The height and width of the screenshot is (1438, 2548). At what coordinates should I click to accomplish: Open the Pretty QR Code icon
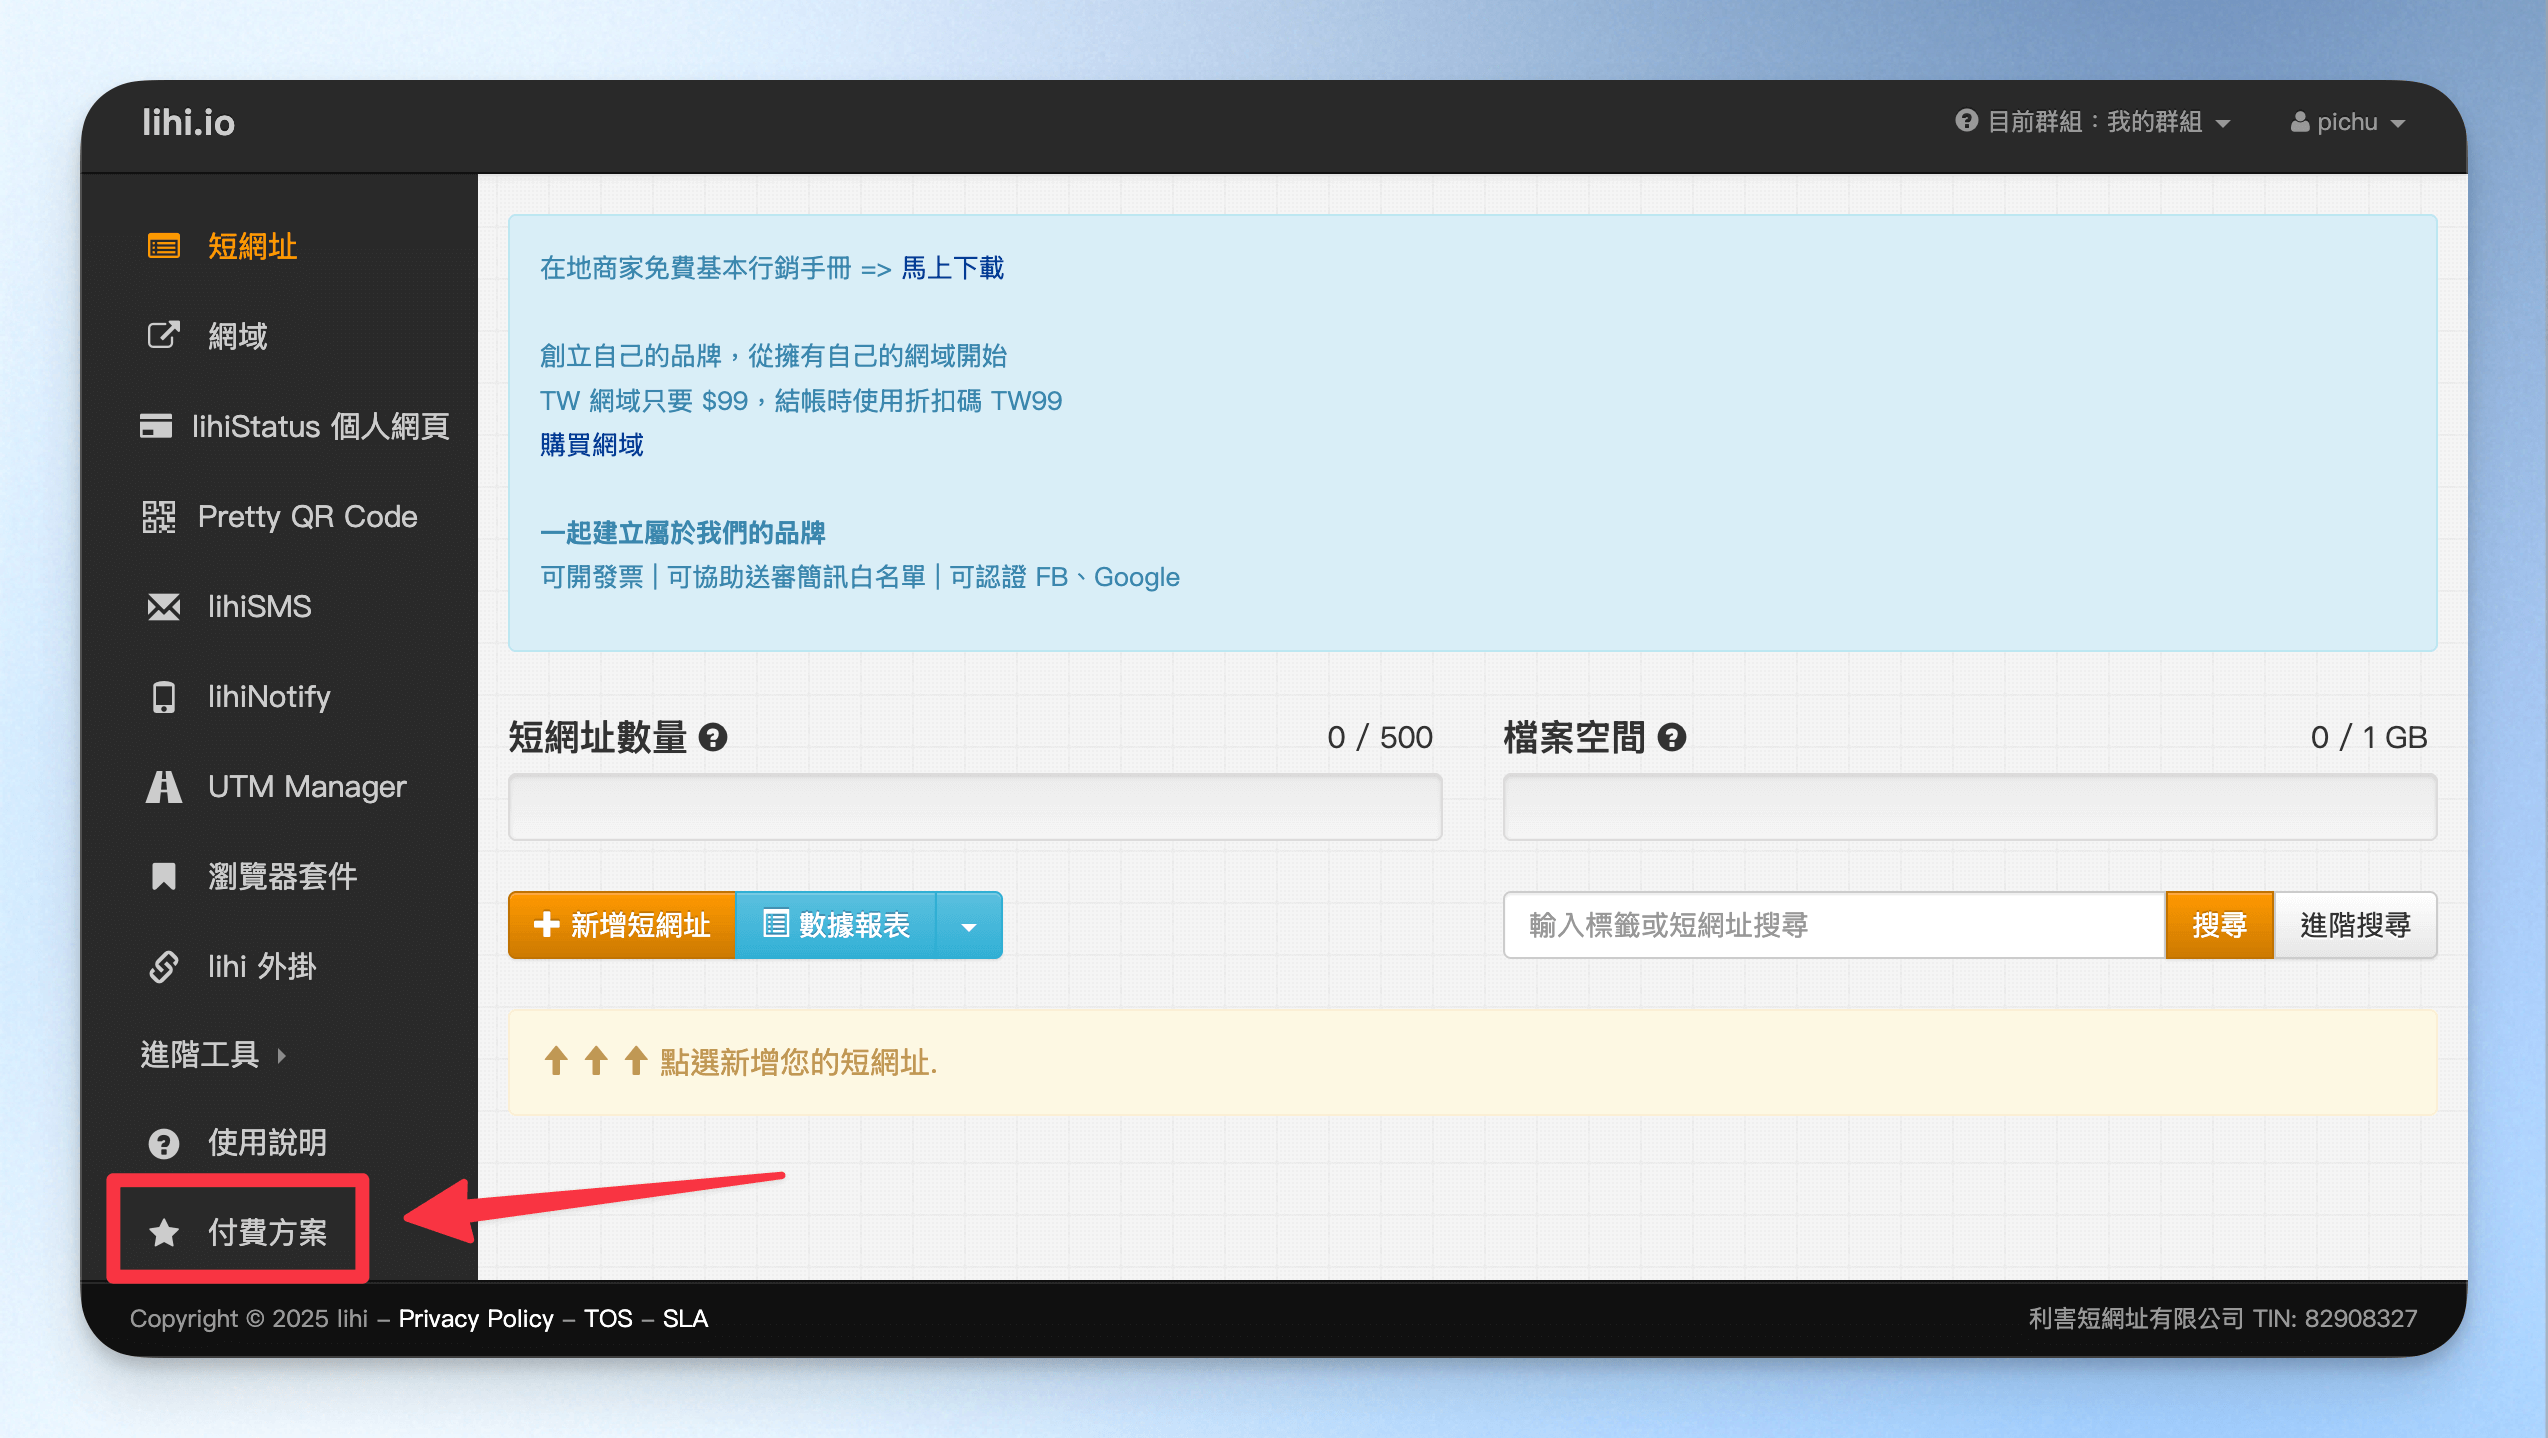158,517
